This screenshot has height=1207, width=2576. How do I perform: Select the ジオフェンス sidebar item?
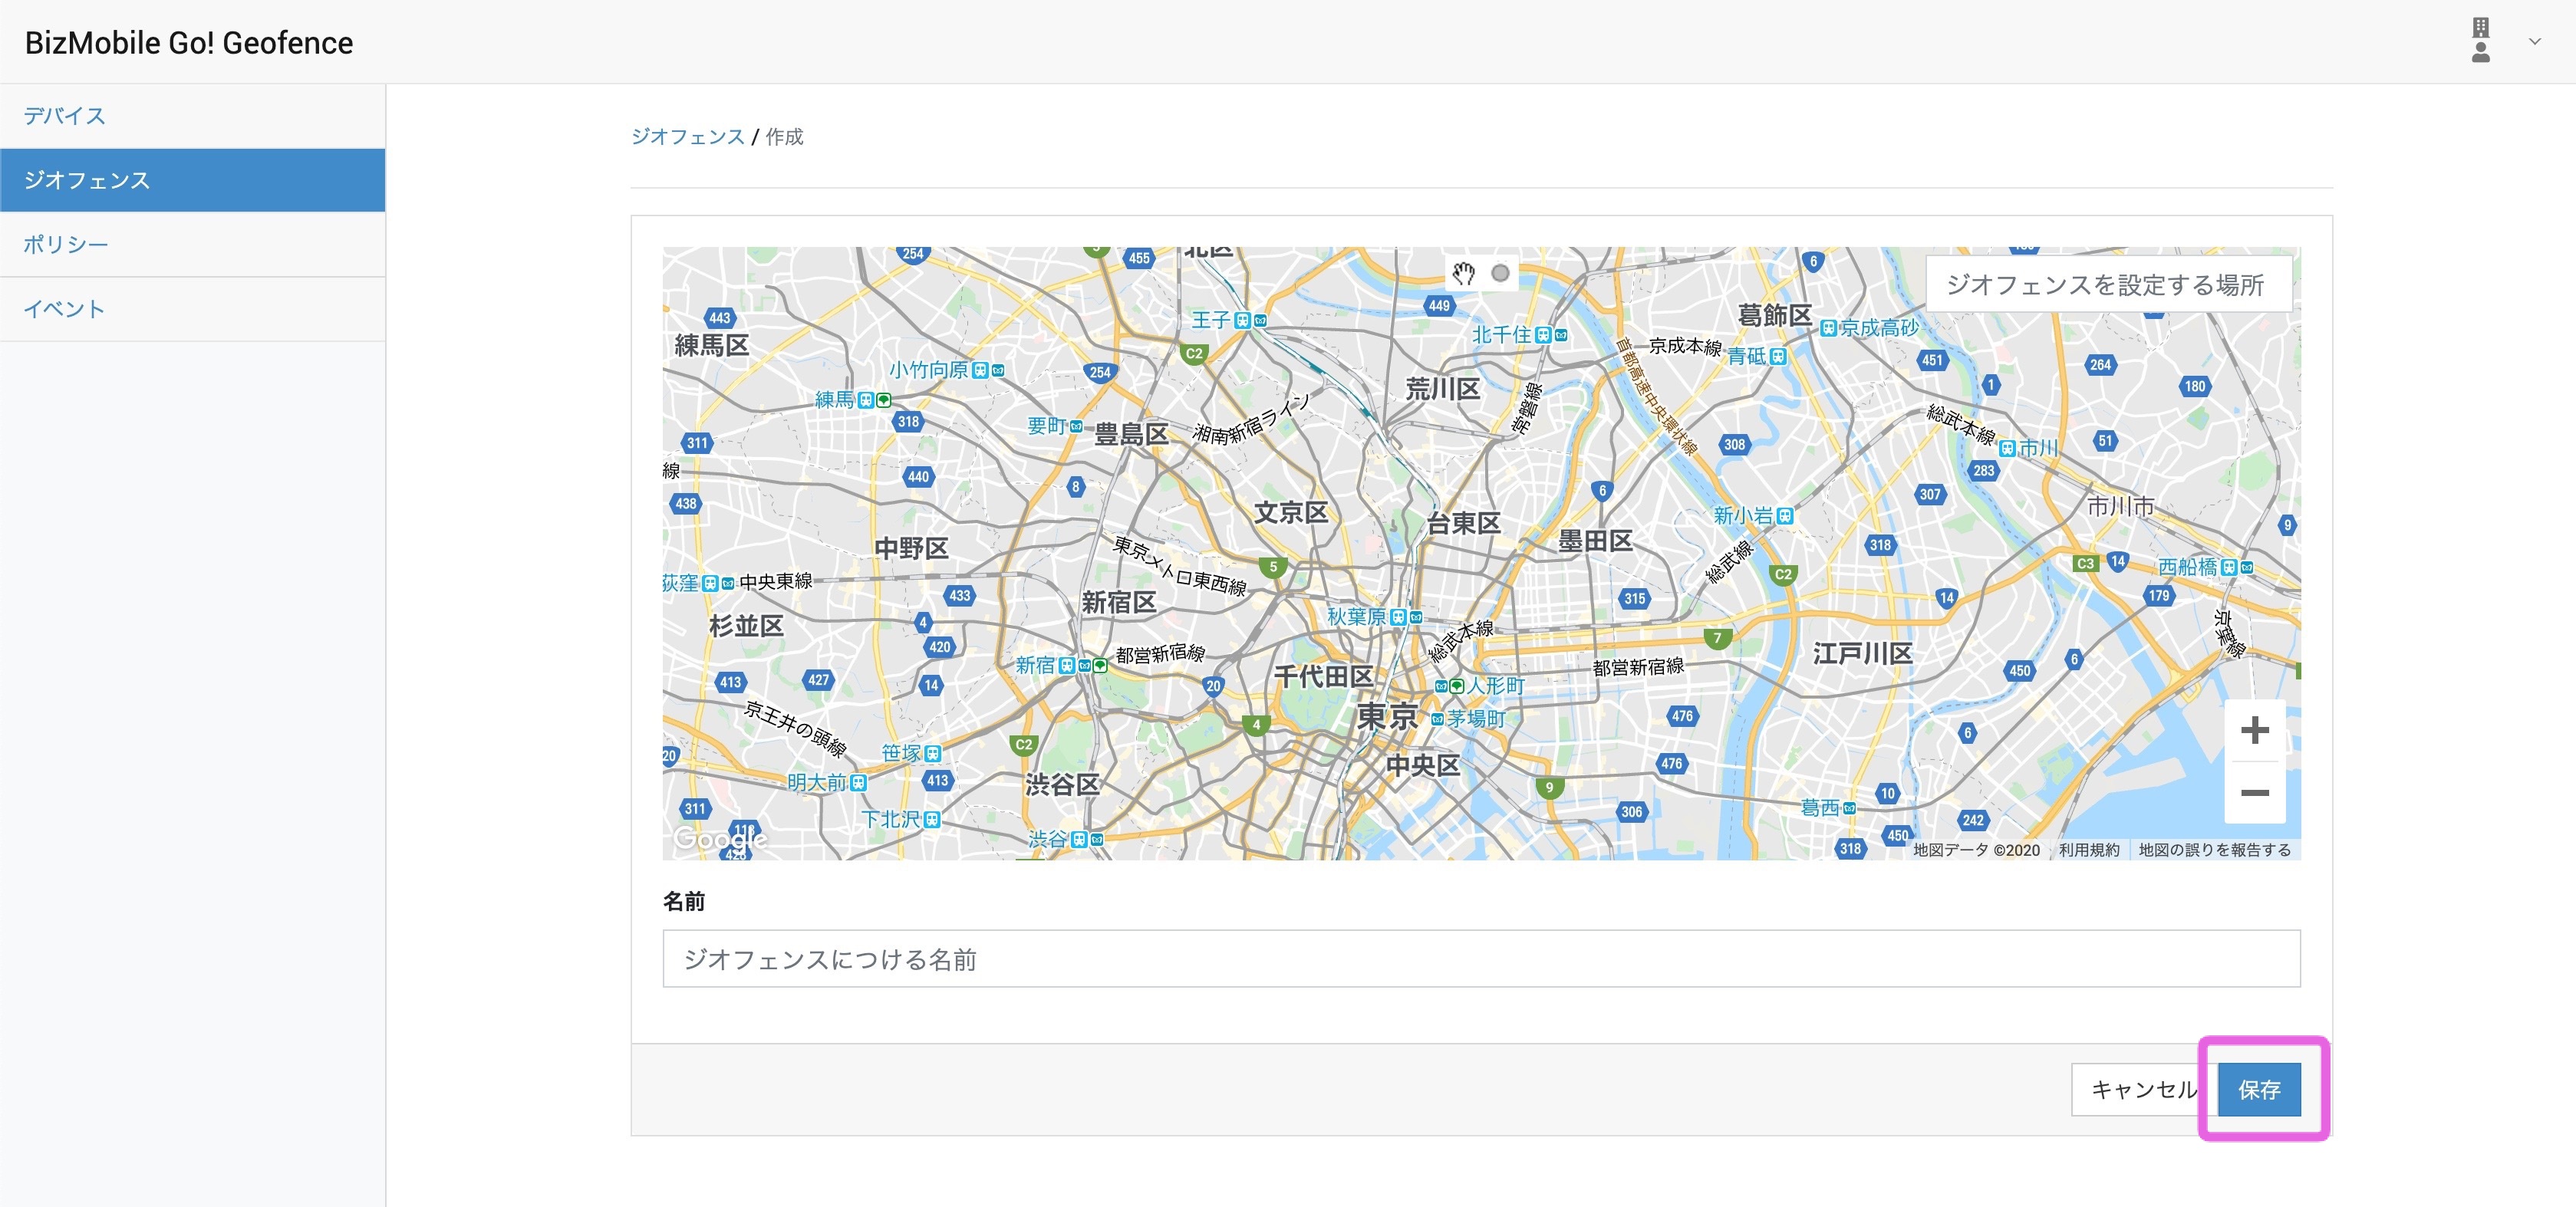[87, 180]
